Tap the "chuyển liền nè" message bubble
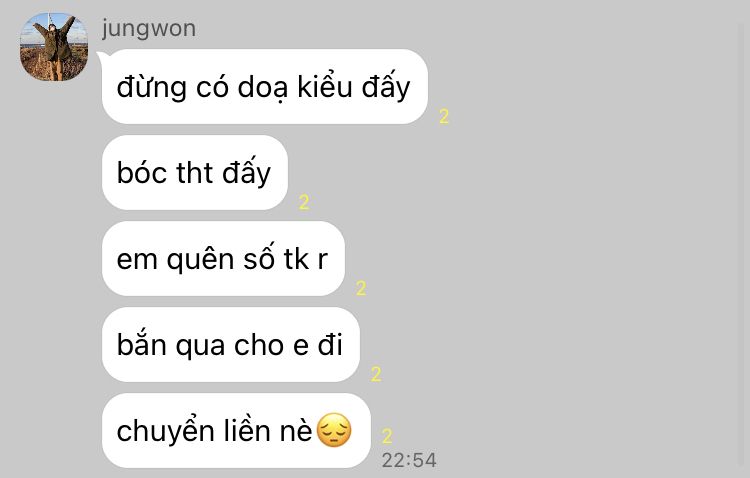Screen dimensions: 750x478 click(x=236, y=431)
